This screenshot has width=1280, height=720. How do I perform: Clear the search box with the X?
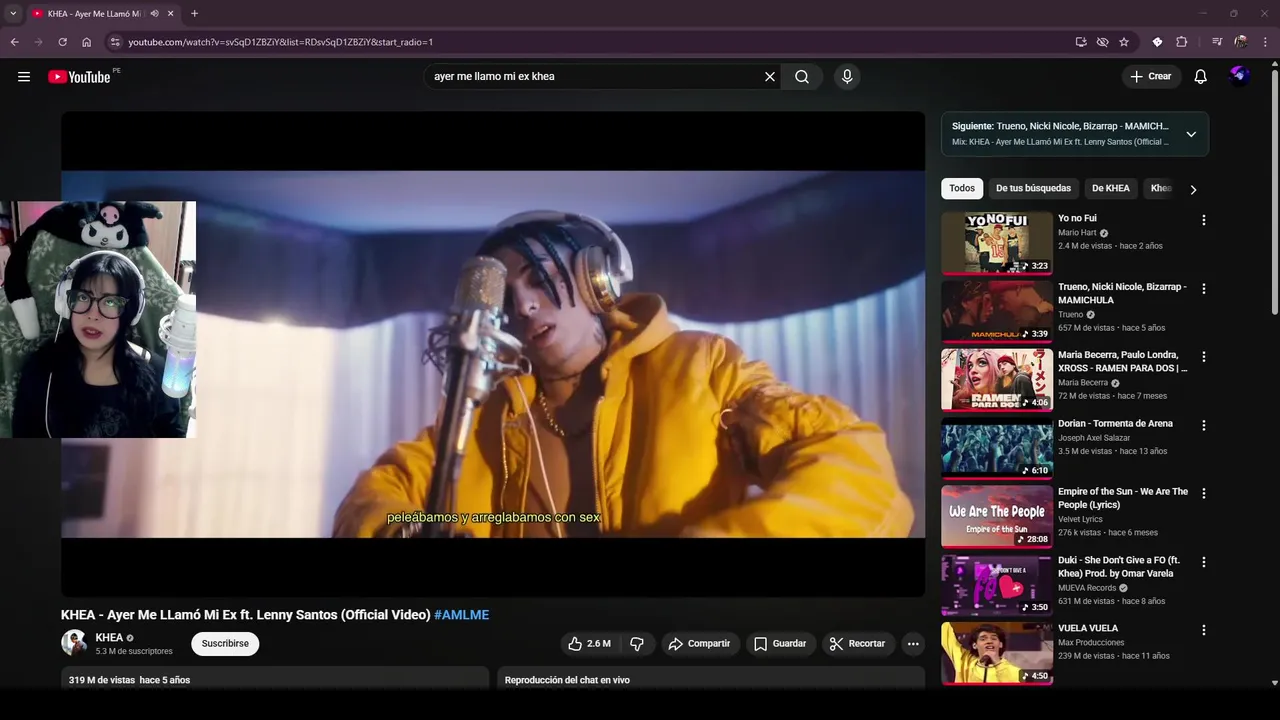point(770,77)
